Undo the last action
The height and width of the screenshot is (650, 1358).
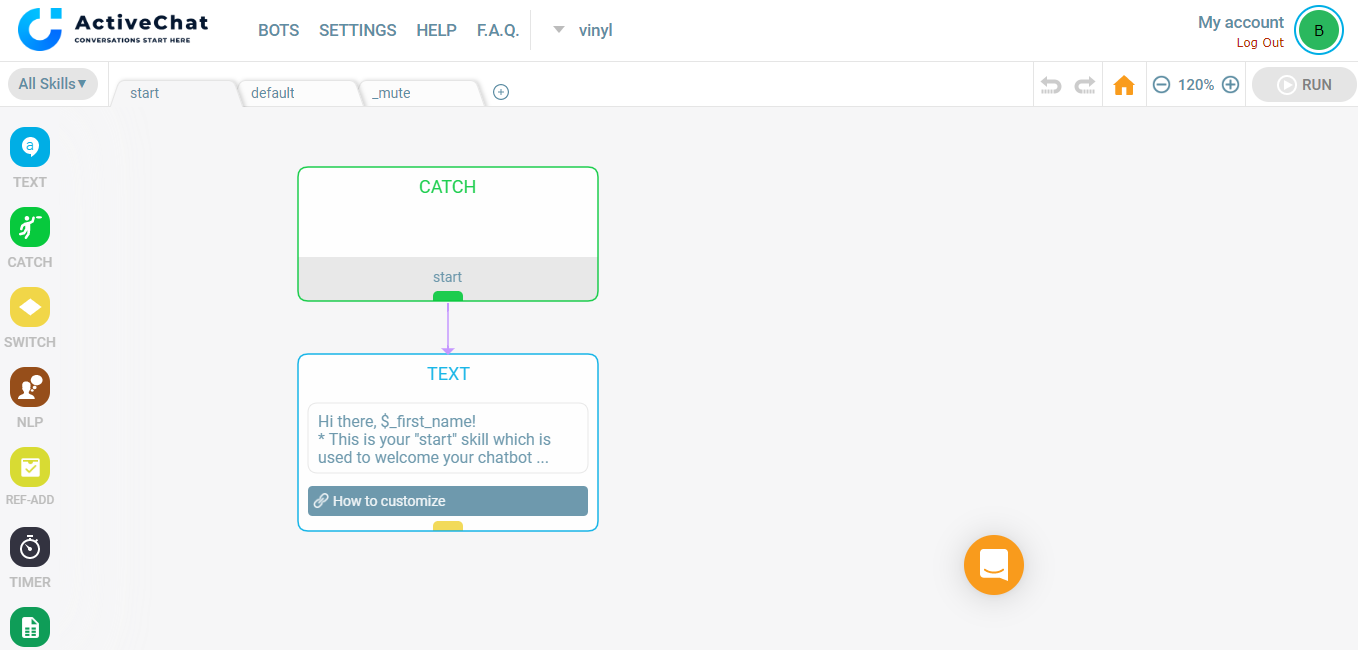[x=1051, y=85]
